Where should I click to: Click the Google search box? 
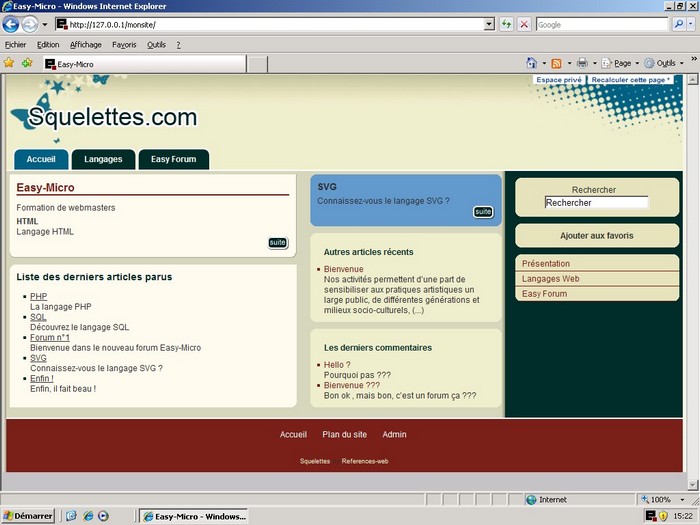point(601,25)
